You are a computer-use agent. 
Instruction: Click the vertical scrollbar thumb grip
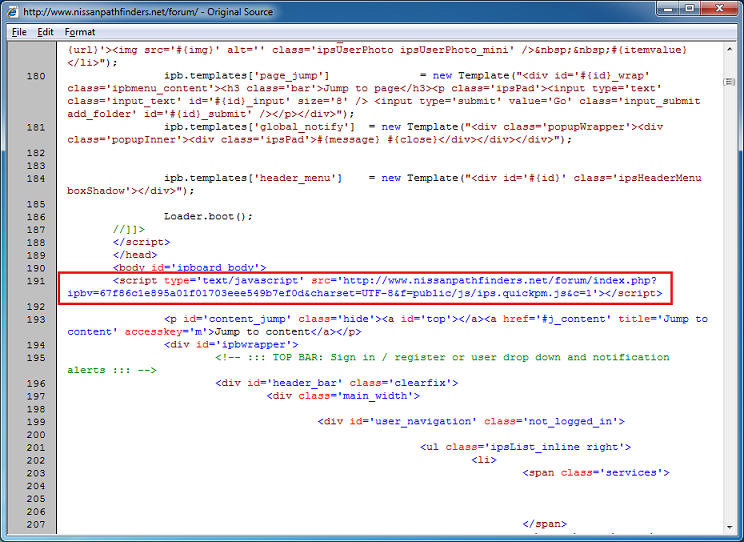point(729,82)
